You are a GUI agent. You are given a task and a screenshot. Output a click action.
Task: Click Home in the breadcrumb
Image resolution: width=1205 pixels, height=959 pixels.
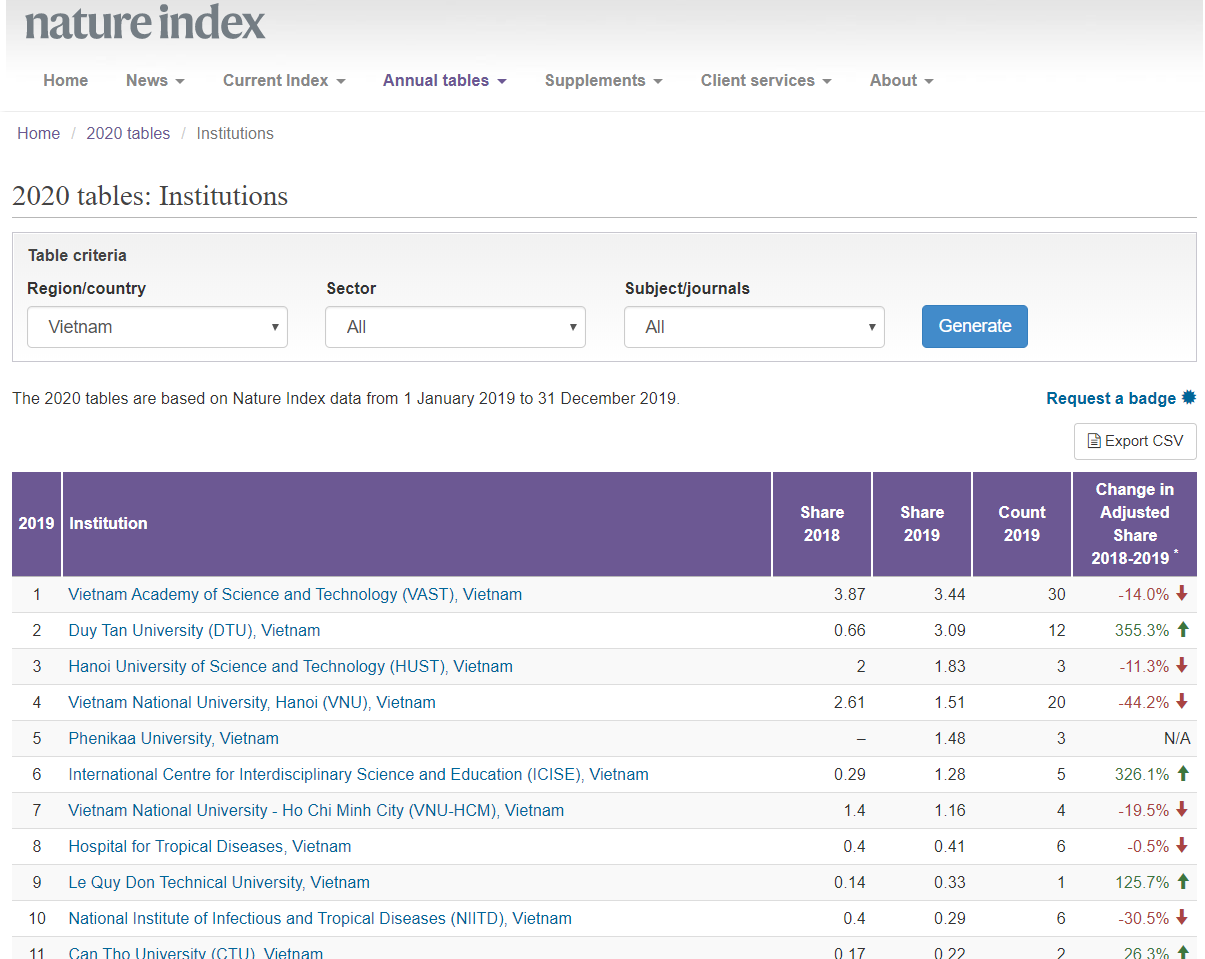(x=38, y=133)
